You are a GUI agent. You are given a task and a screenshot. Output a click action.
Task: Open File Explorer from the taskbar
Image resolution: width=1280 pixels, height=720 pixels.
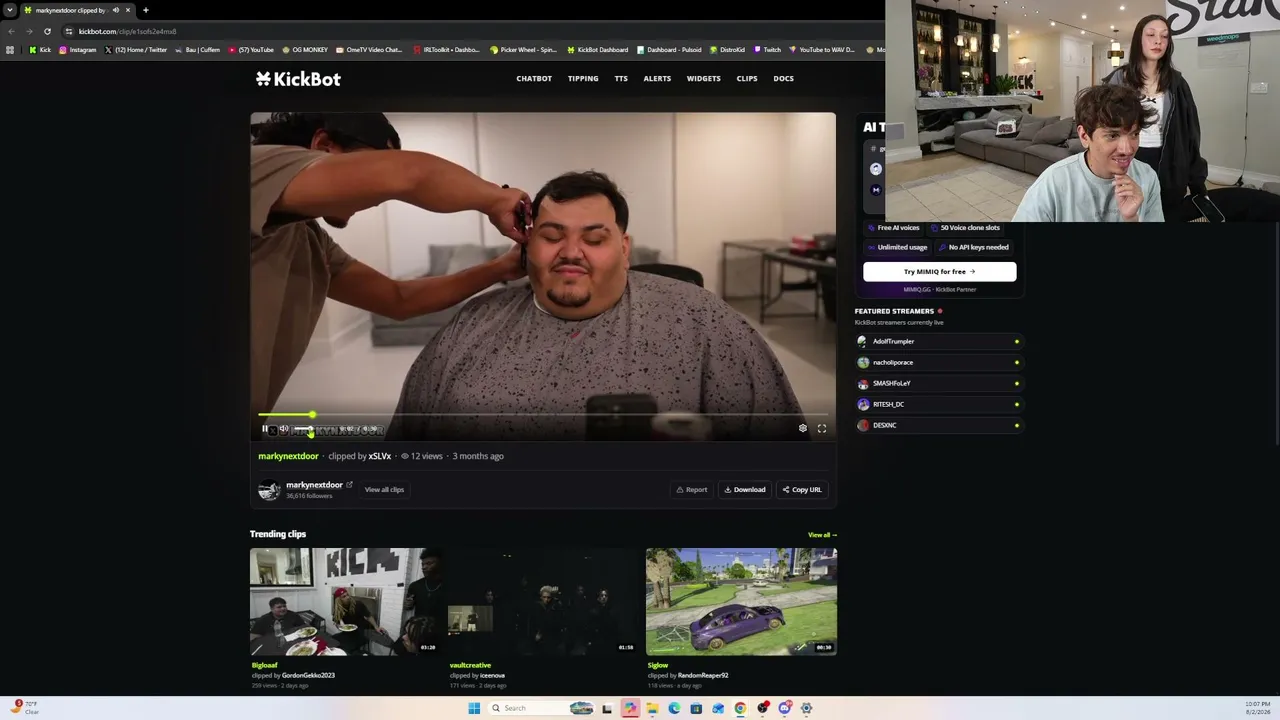652,708
